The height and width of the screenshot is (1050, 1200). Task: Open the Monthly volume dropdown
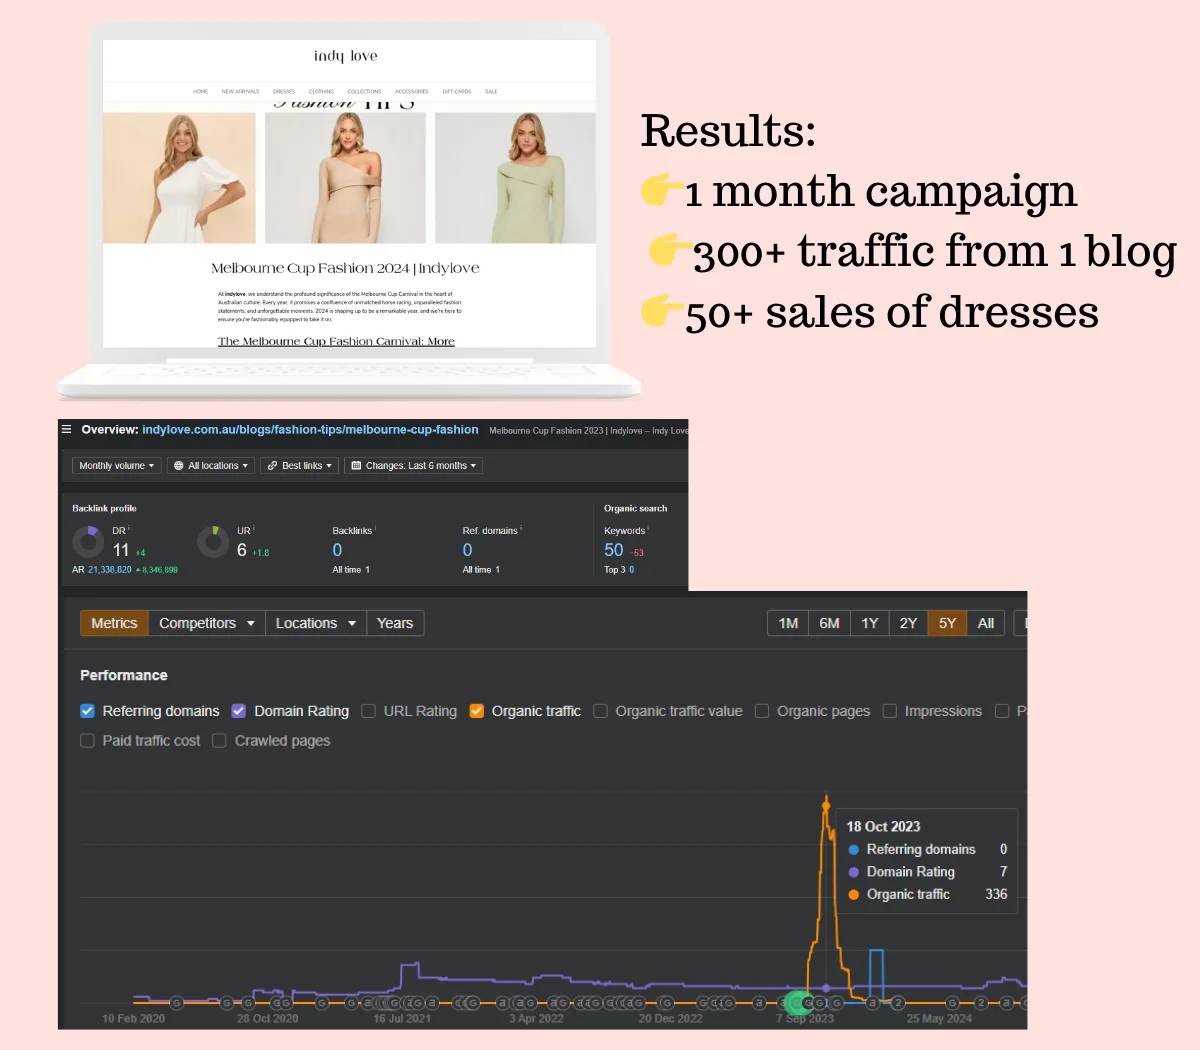(116, 466)
